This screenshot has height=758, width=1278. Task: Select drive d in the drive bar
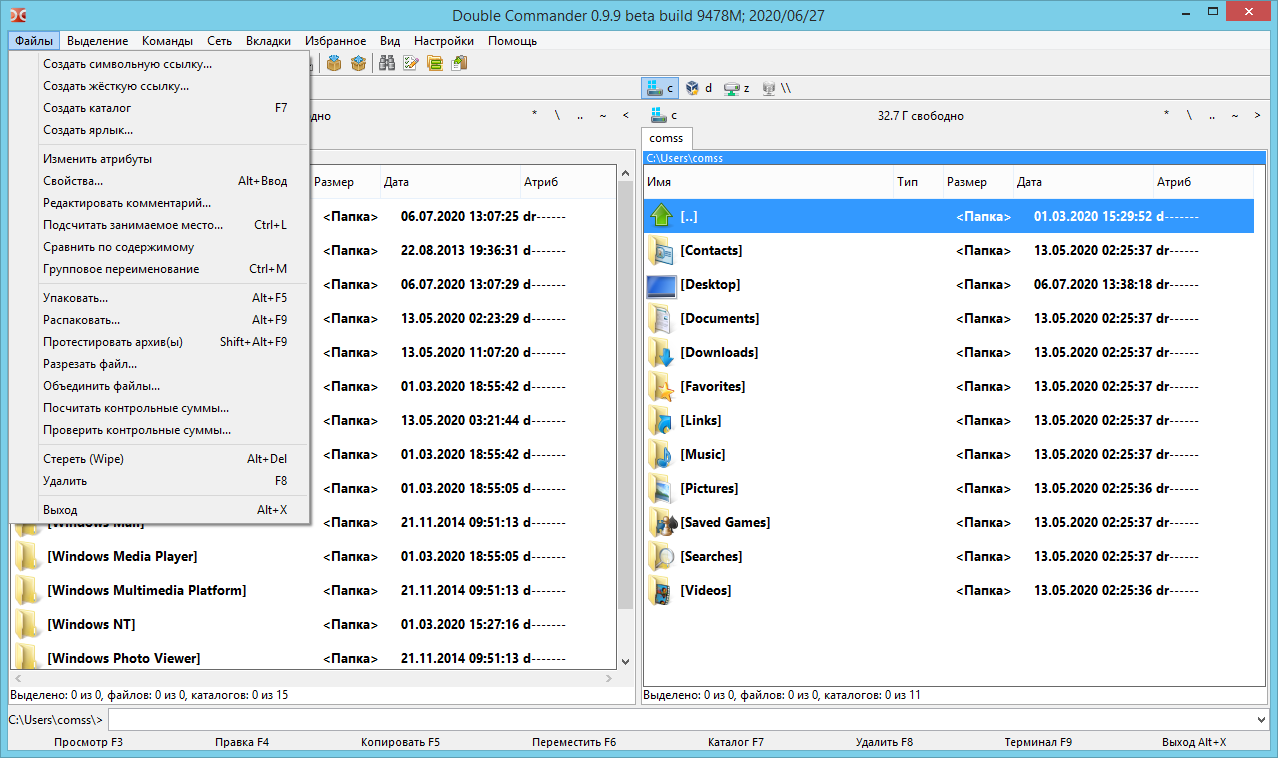point(698,88)
